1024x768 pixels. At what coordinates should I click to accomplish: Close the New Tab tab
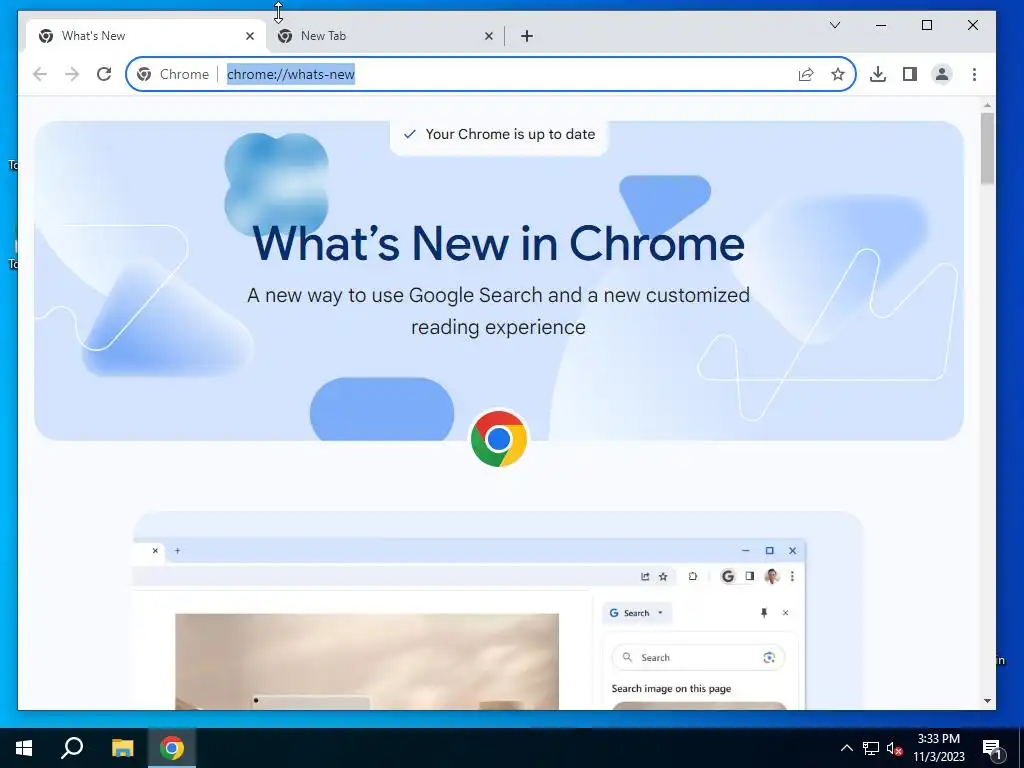coord(488,37)
